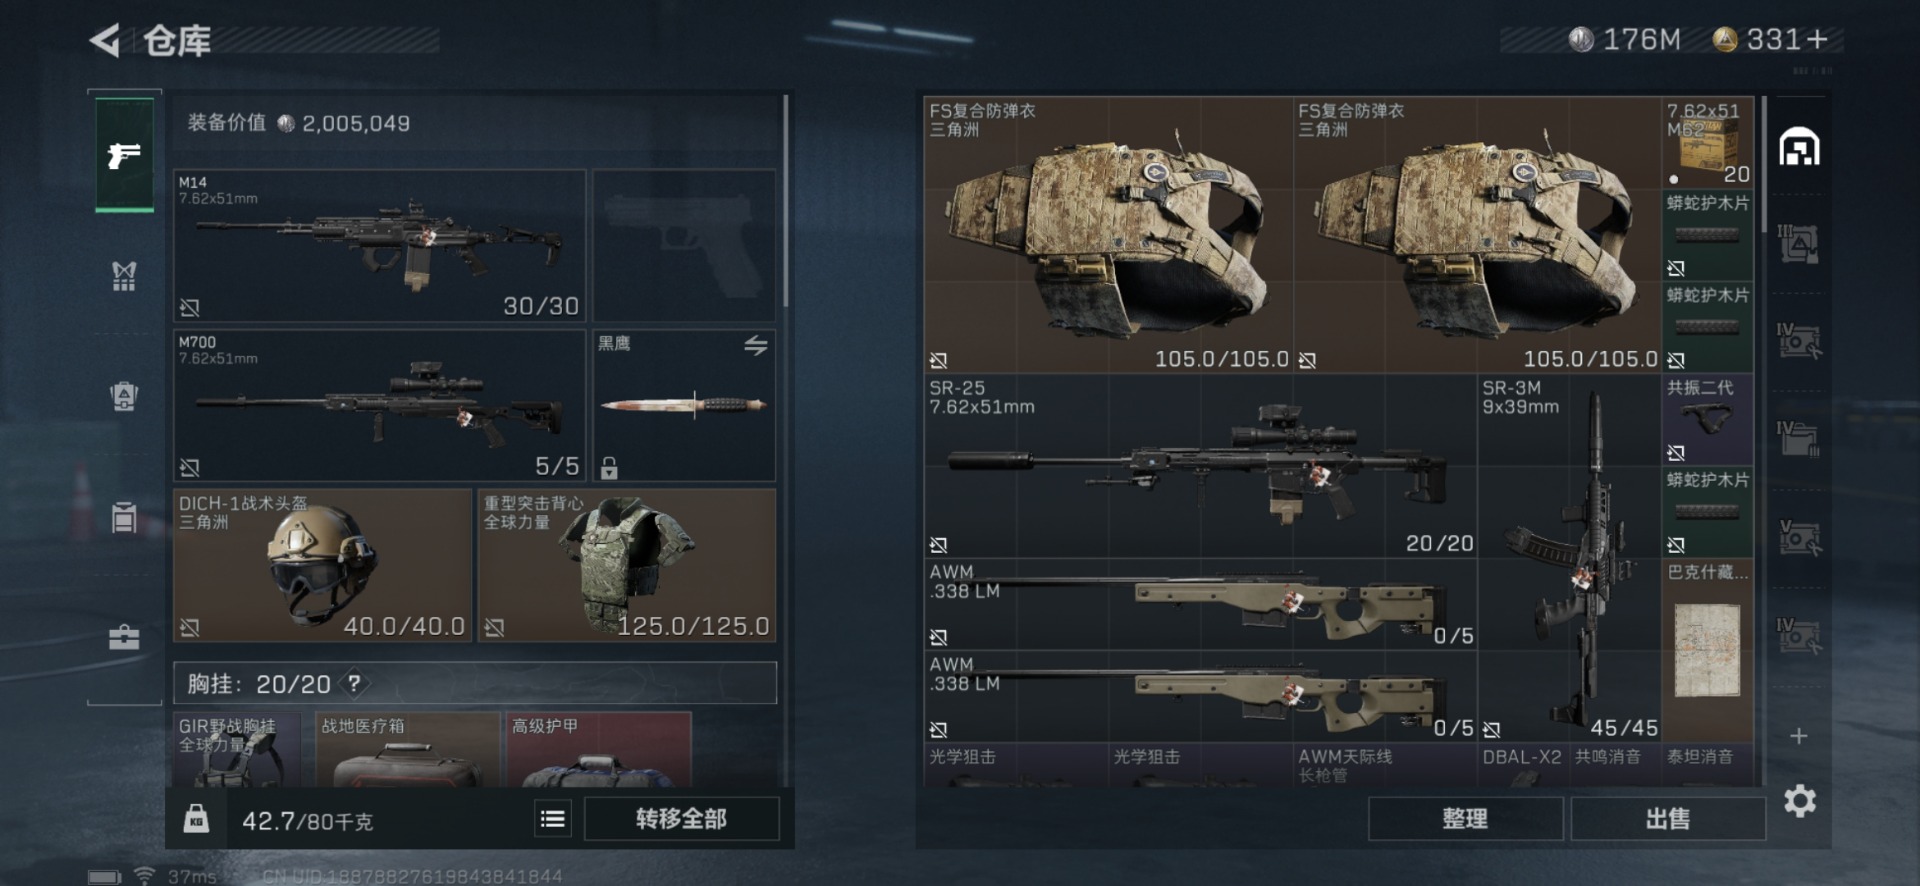Open the briefcase safe box sidebar tab

(x=124, y=637)
